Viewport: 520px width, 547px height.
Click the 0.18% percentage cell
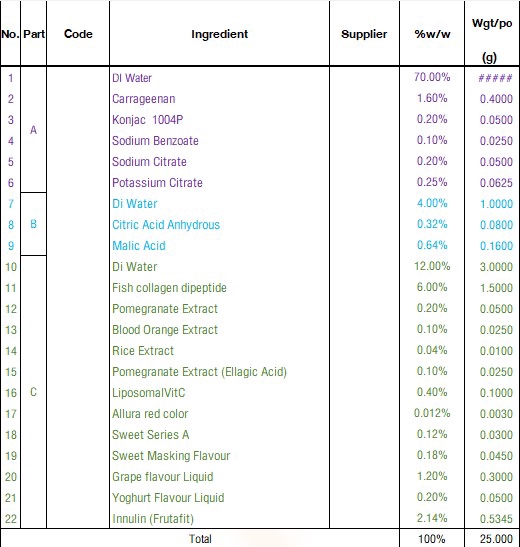pyautogui.click(x=432, y=455)
